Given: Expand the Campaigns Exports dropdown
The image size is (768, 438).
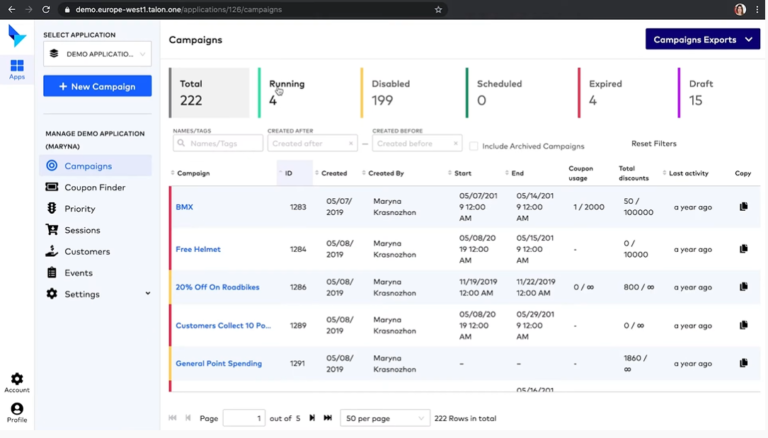Looking at the screenshot, I should click(x=702, y=40).
